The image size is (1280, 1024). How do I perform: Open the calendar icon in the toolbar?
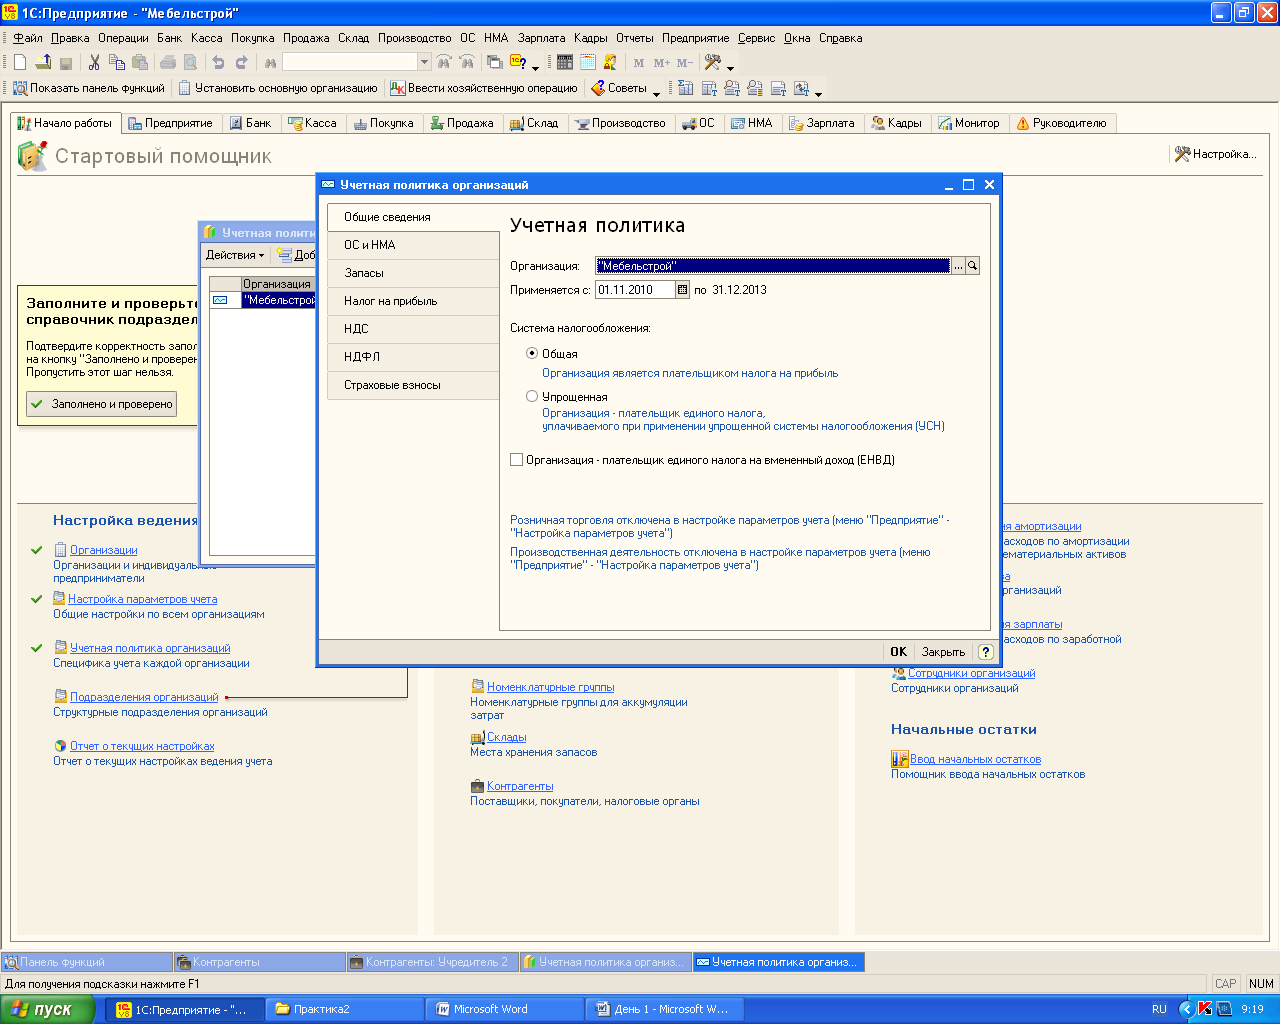point(588,62)
